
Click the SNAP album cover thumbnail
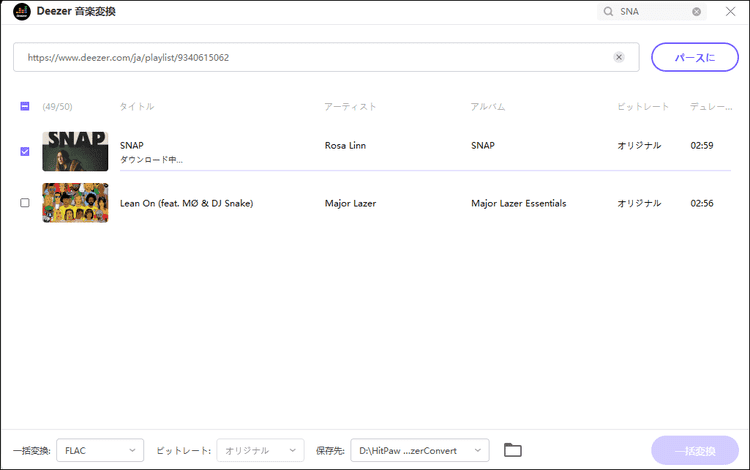tap(75, 152)
